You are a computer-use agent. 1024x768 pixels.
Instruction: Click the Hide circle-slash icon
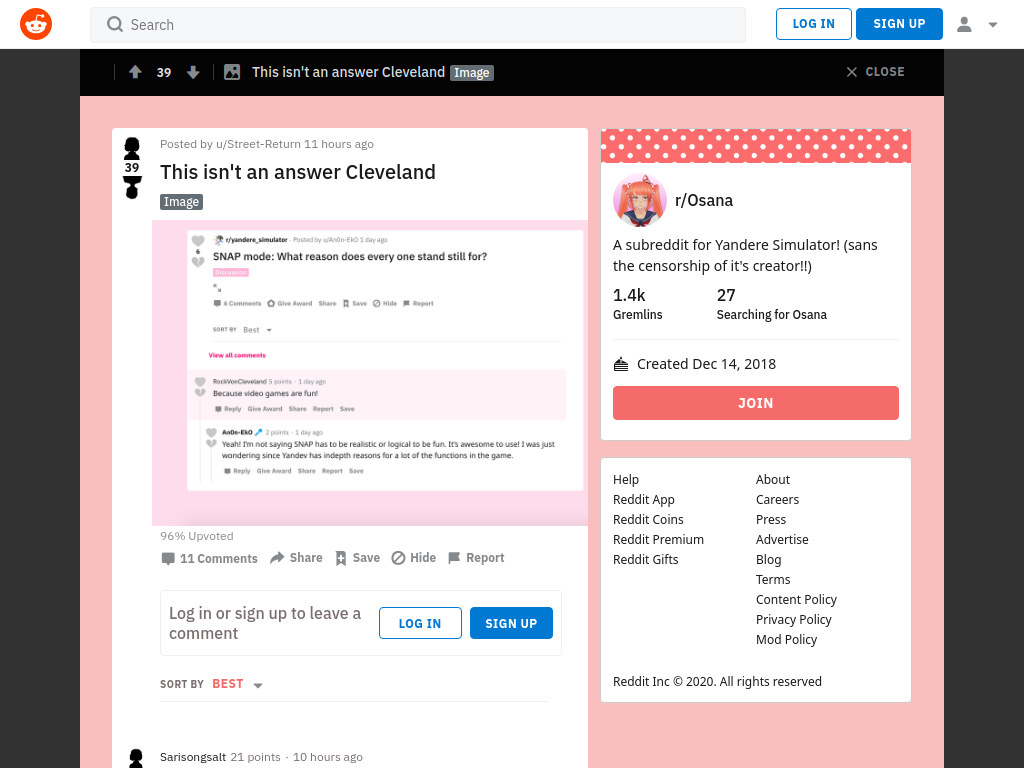(398, 558)
